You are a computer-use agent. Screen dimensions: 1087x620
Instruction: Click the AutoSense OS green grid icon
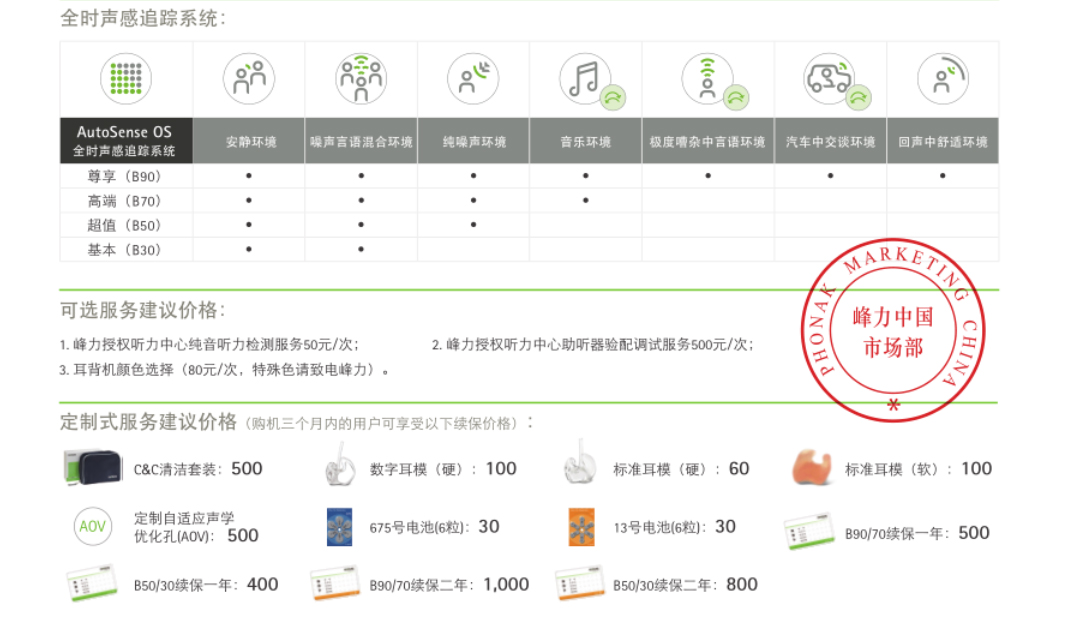pyautogui.click(x=125, y=78)
